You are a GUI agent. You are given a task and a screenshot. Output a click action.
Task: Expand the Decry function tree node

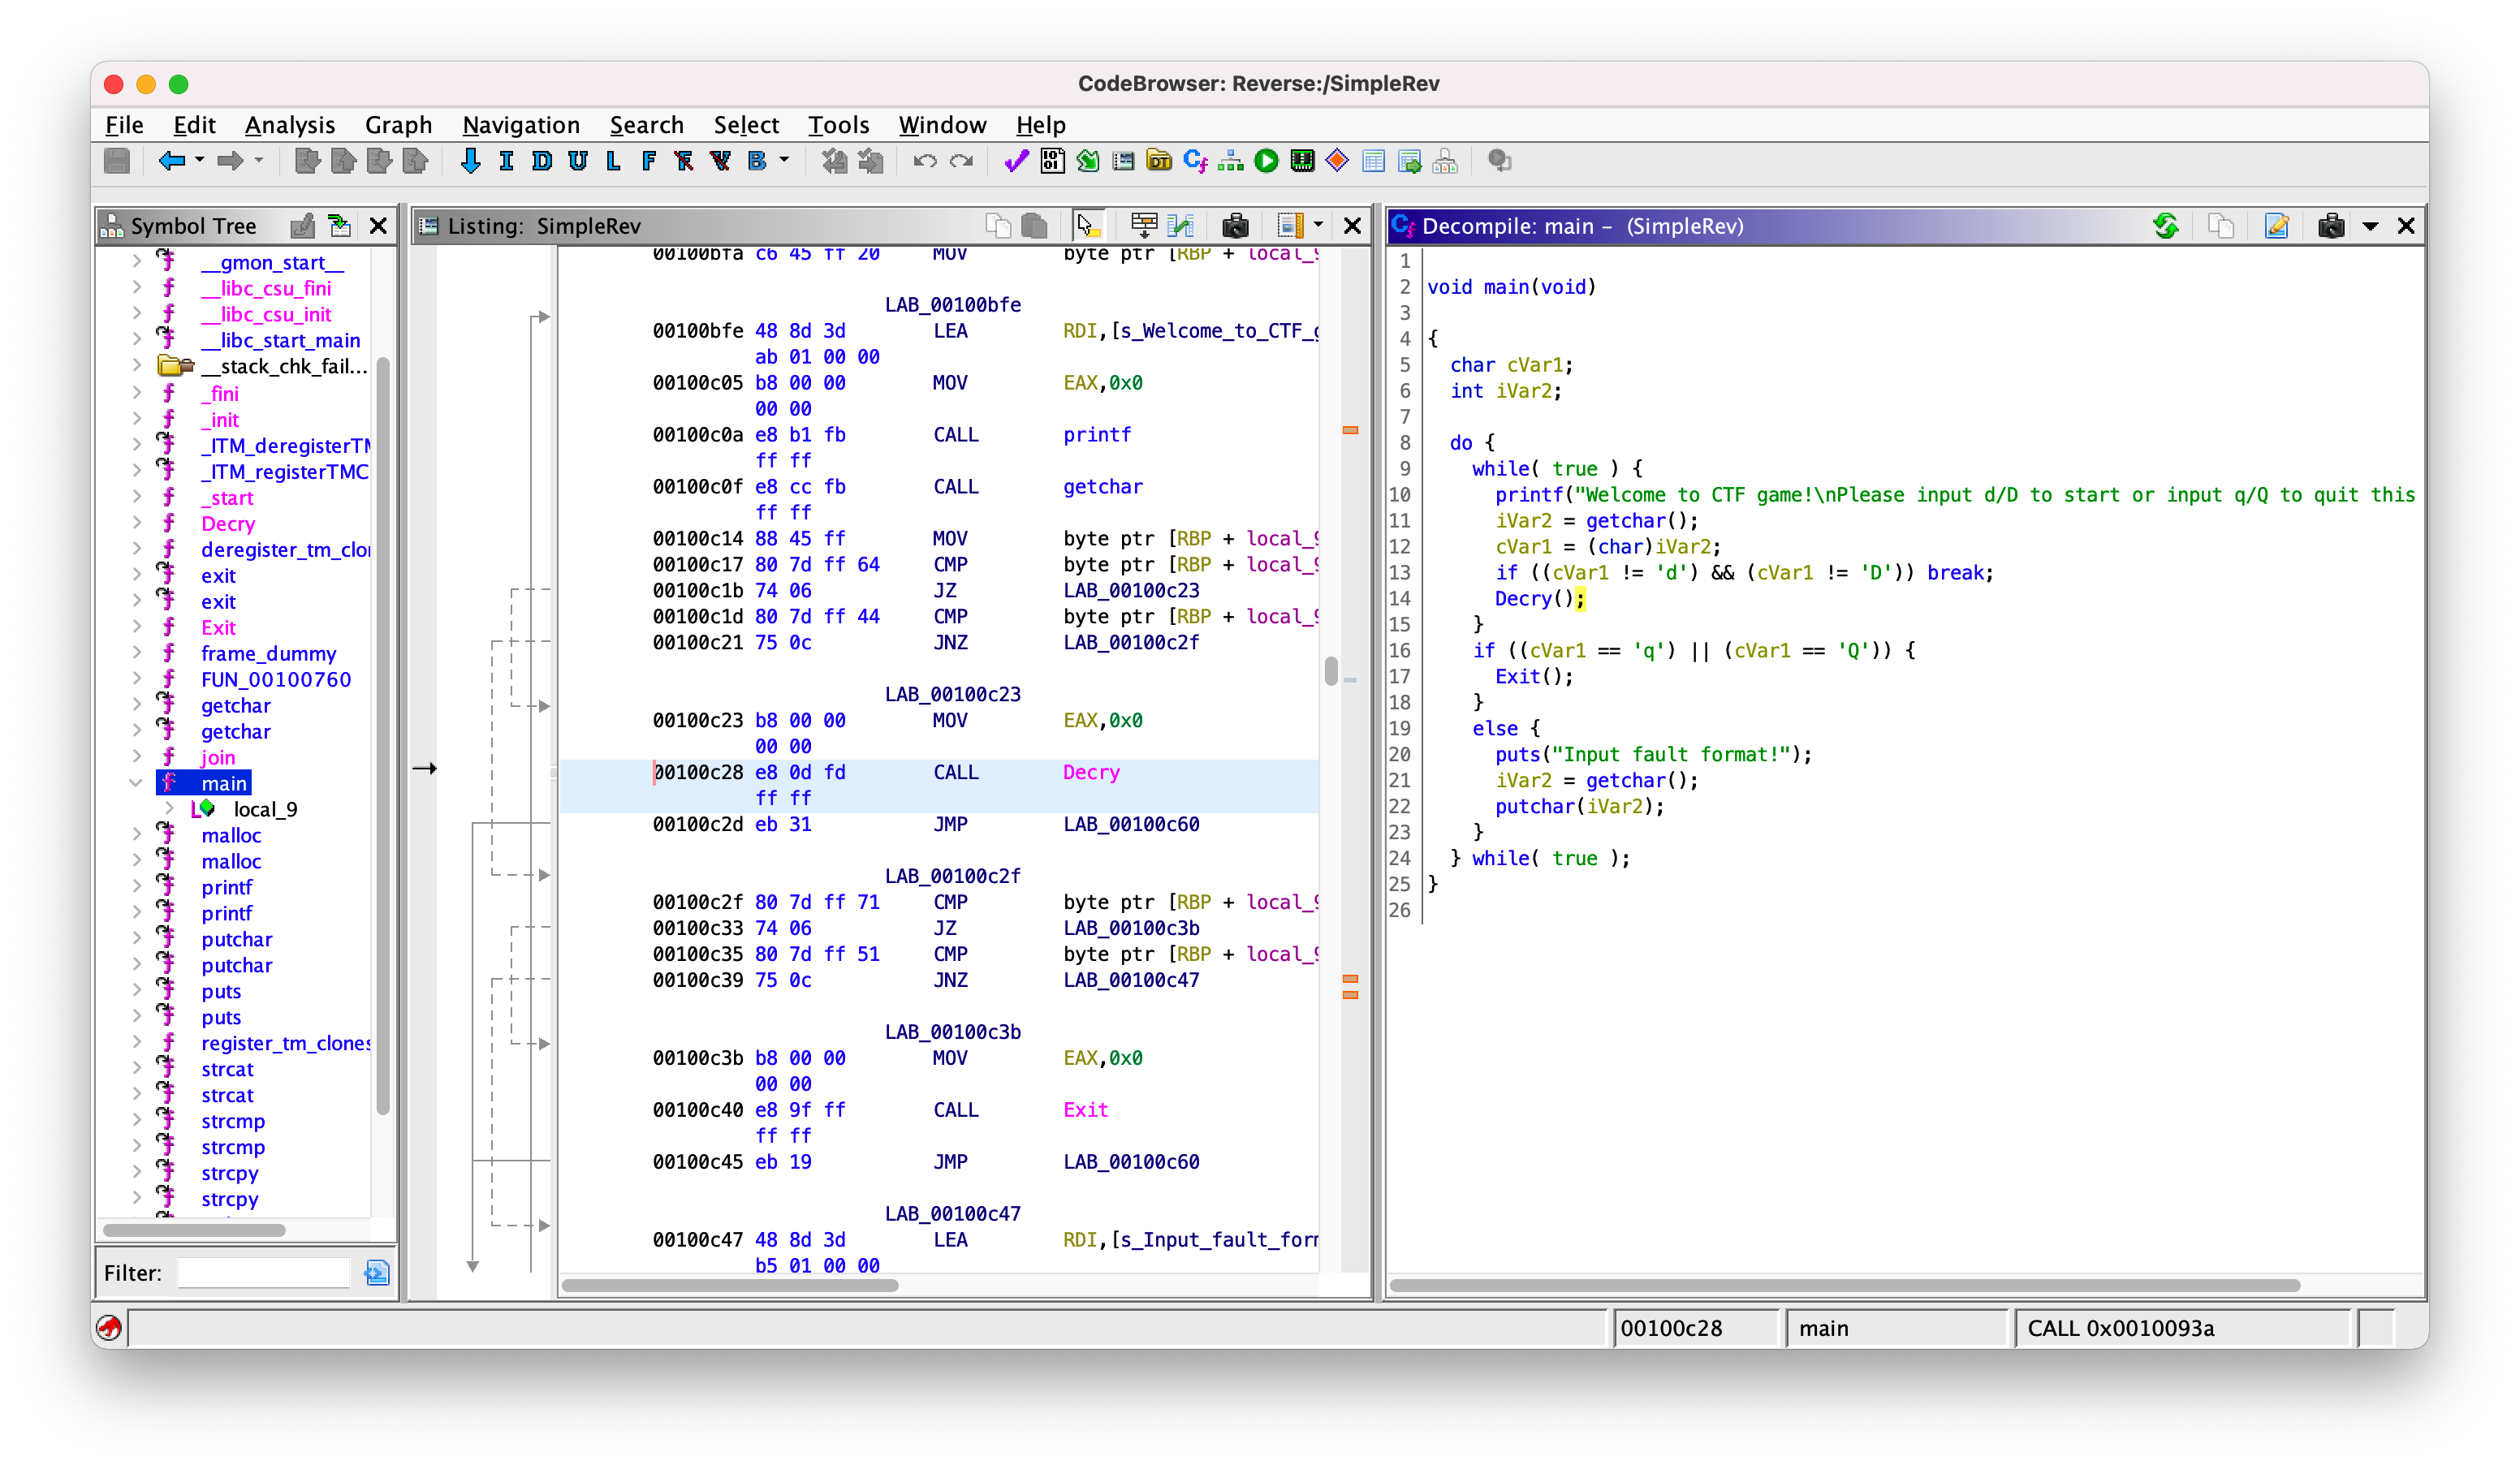136,523
